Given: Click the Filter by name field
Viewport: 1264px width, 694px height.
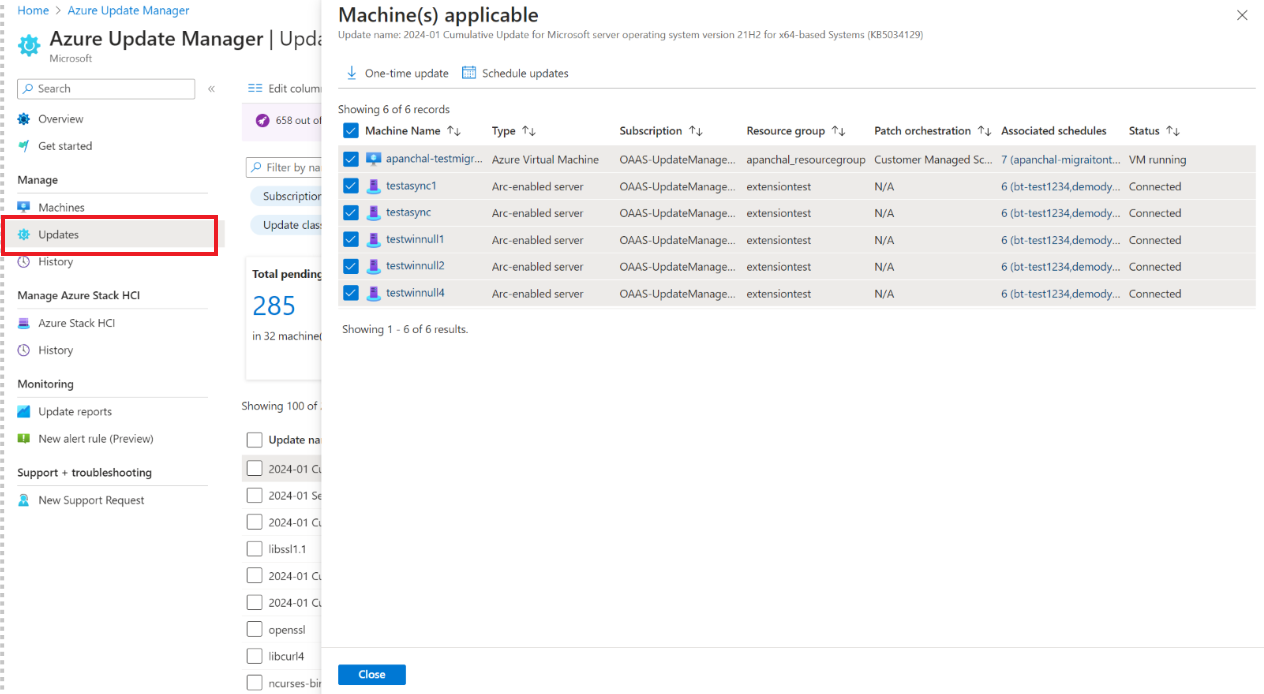Looking at the screenshot, I should [x=284, y=167].
